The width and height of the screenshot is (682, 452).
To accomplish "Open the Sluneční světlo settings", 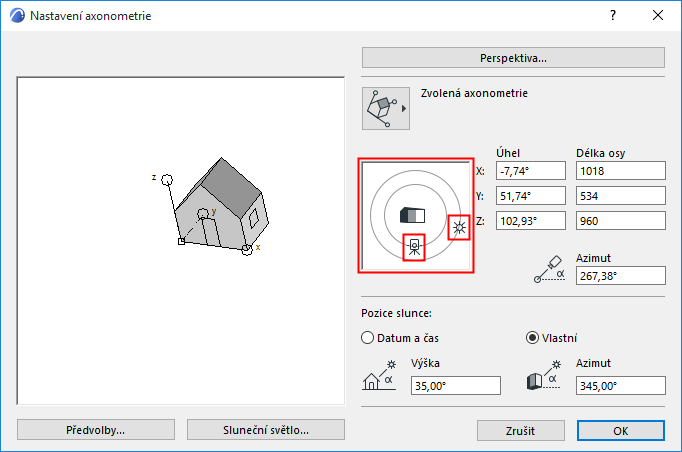I will point(265,430).
